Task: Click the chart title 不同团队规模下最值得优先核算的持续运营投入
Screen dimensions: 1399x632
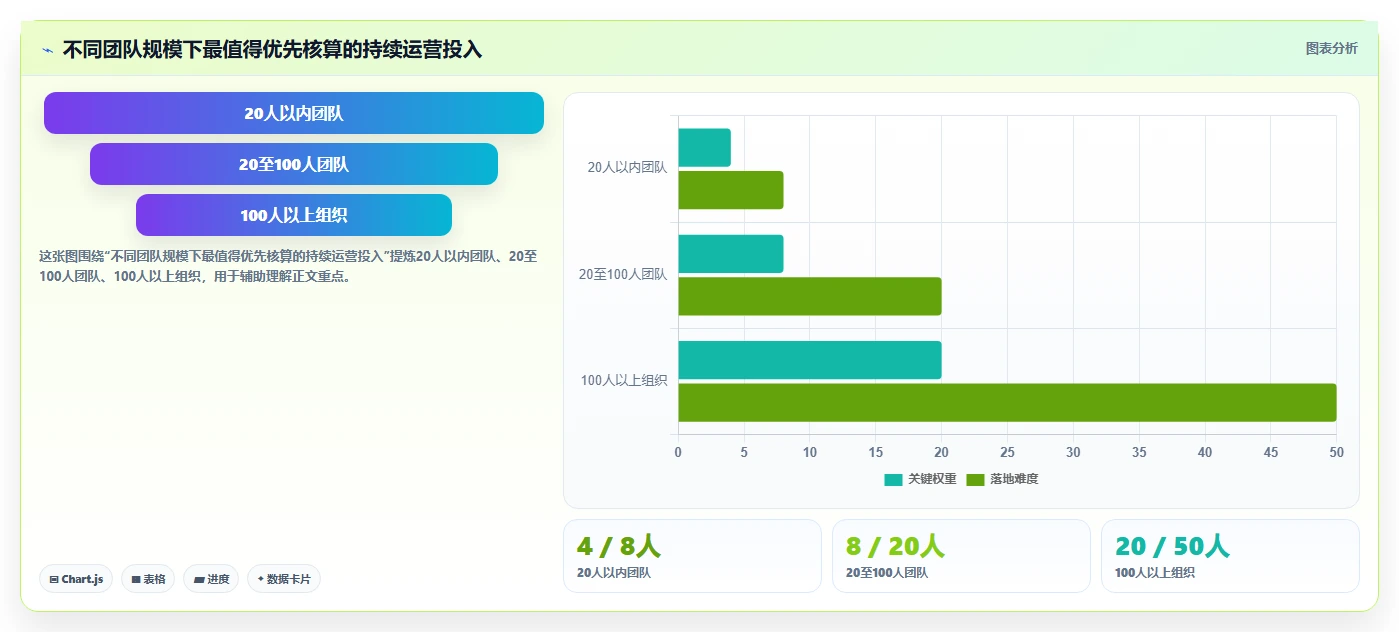Action: tap(272, 50)
